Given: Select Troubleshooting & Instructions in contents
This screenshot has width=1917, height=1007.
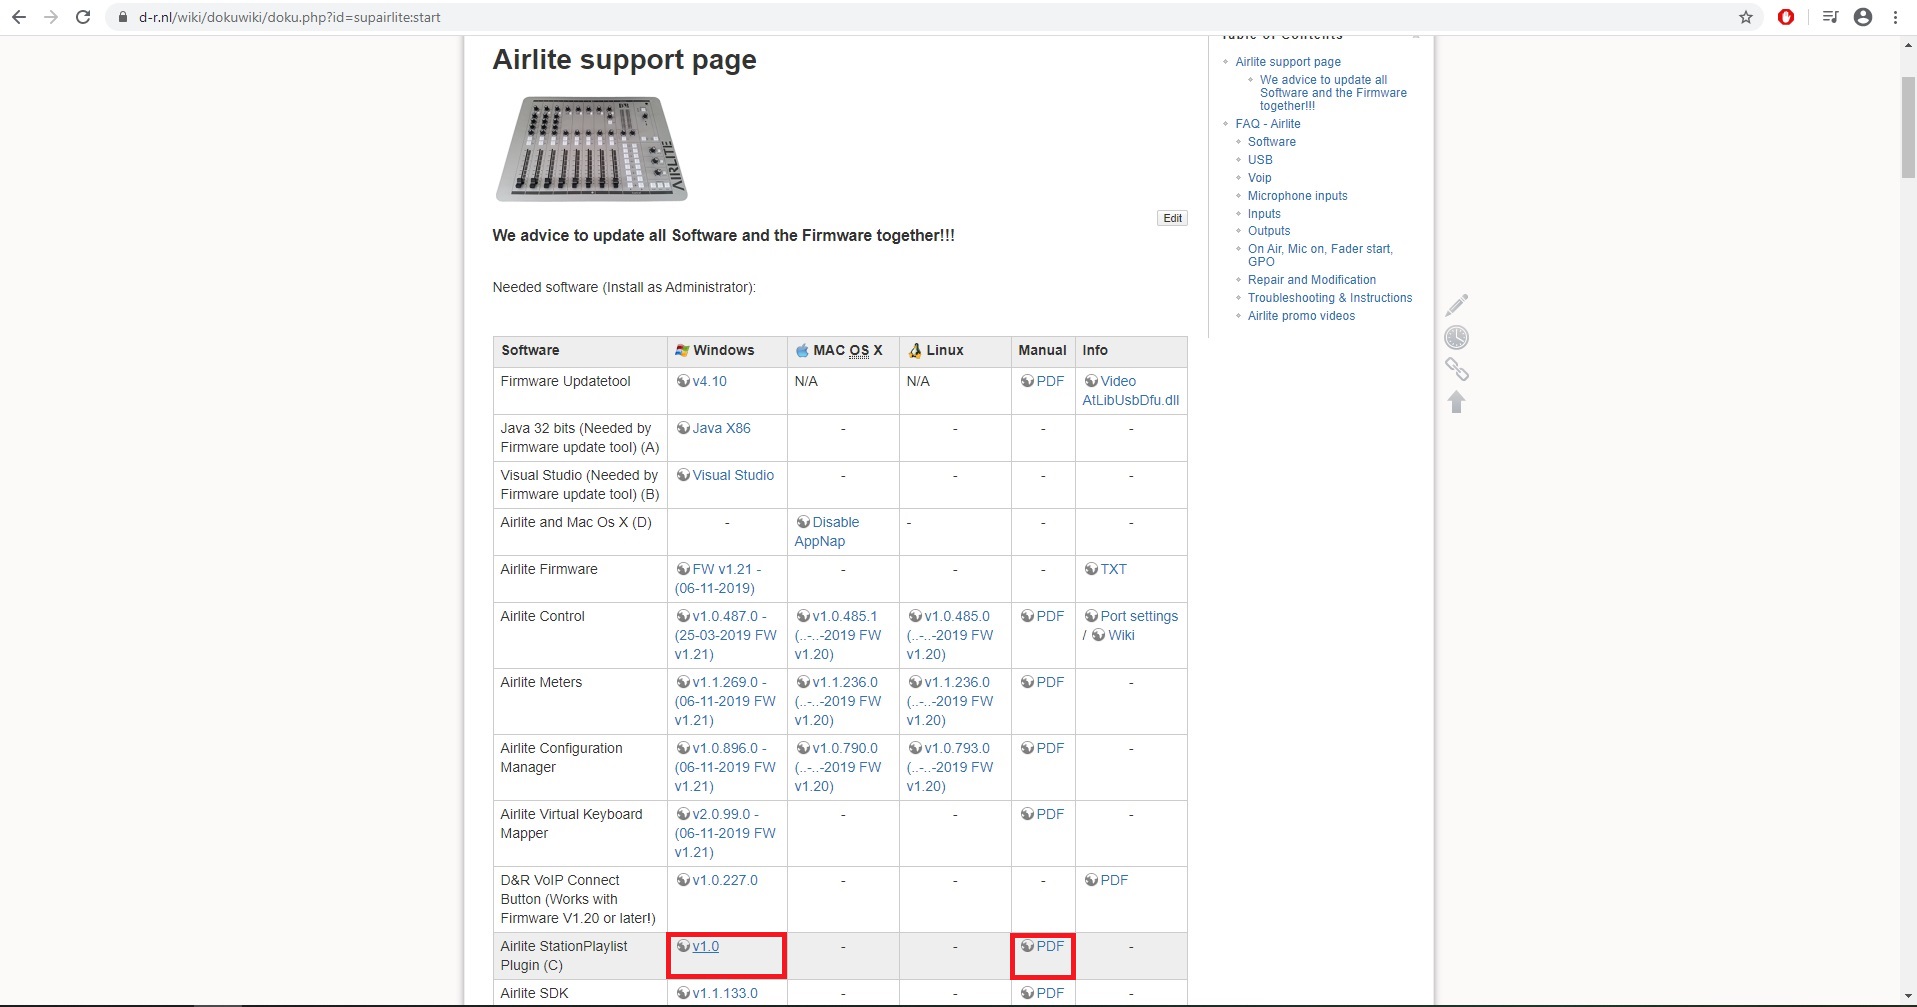Looking at the screenshot, I should tap(1329, 298).
